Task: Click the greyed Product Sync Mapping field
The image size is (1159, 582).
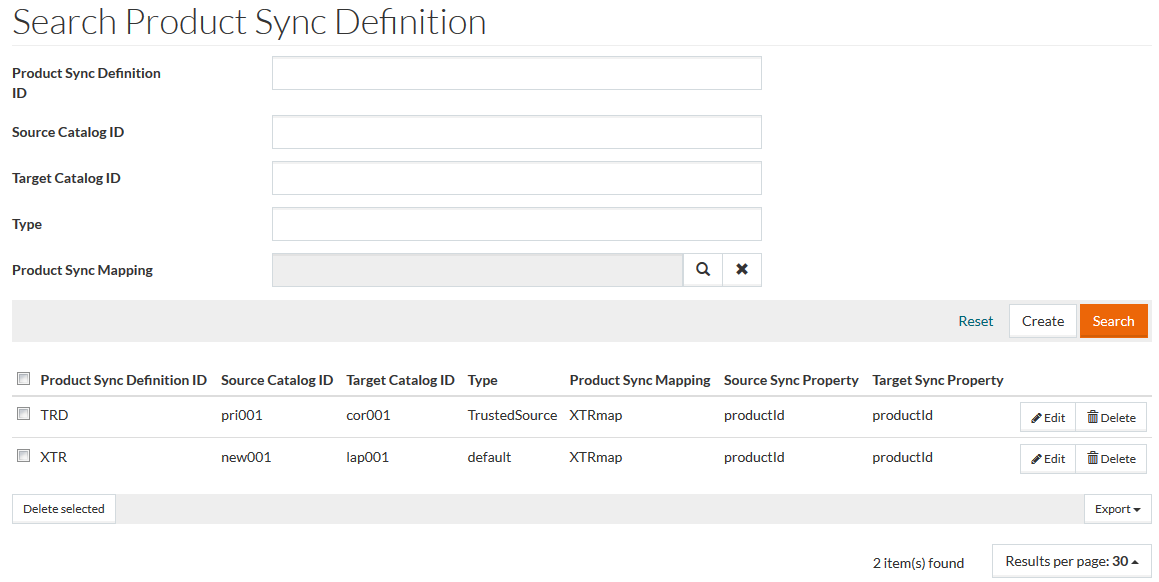Action: pos(477,270)
